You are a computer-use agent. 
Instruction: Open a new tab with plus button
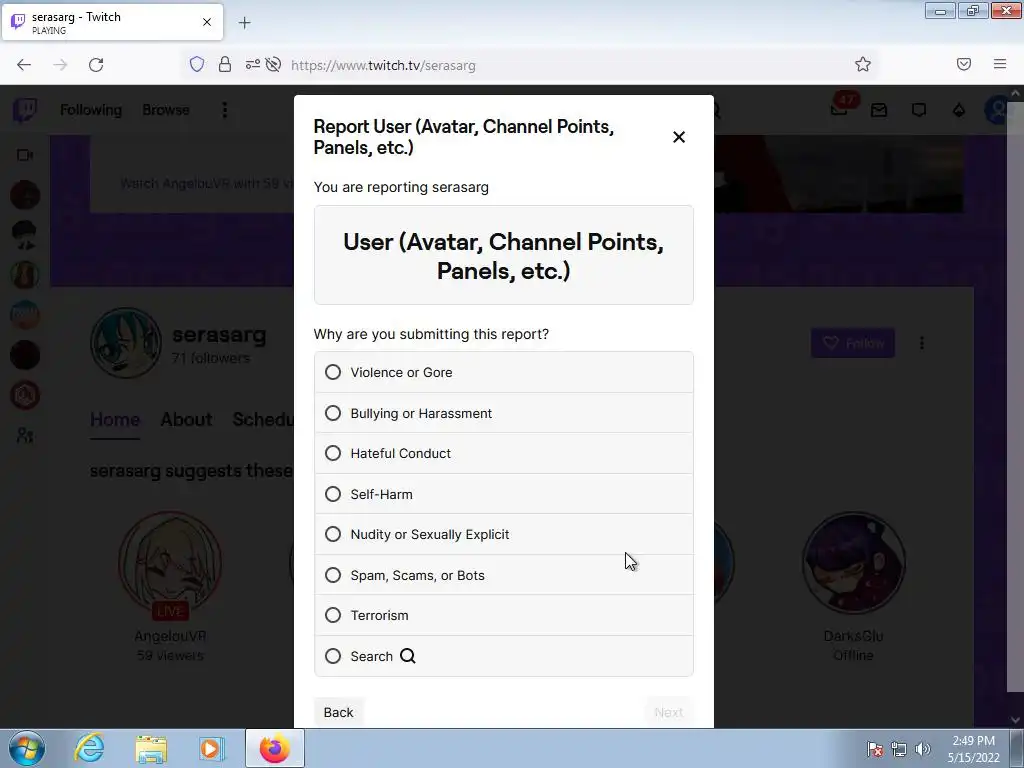coord(244,23)
